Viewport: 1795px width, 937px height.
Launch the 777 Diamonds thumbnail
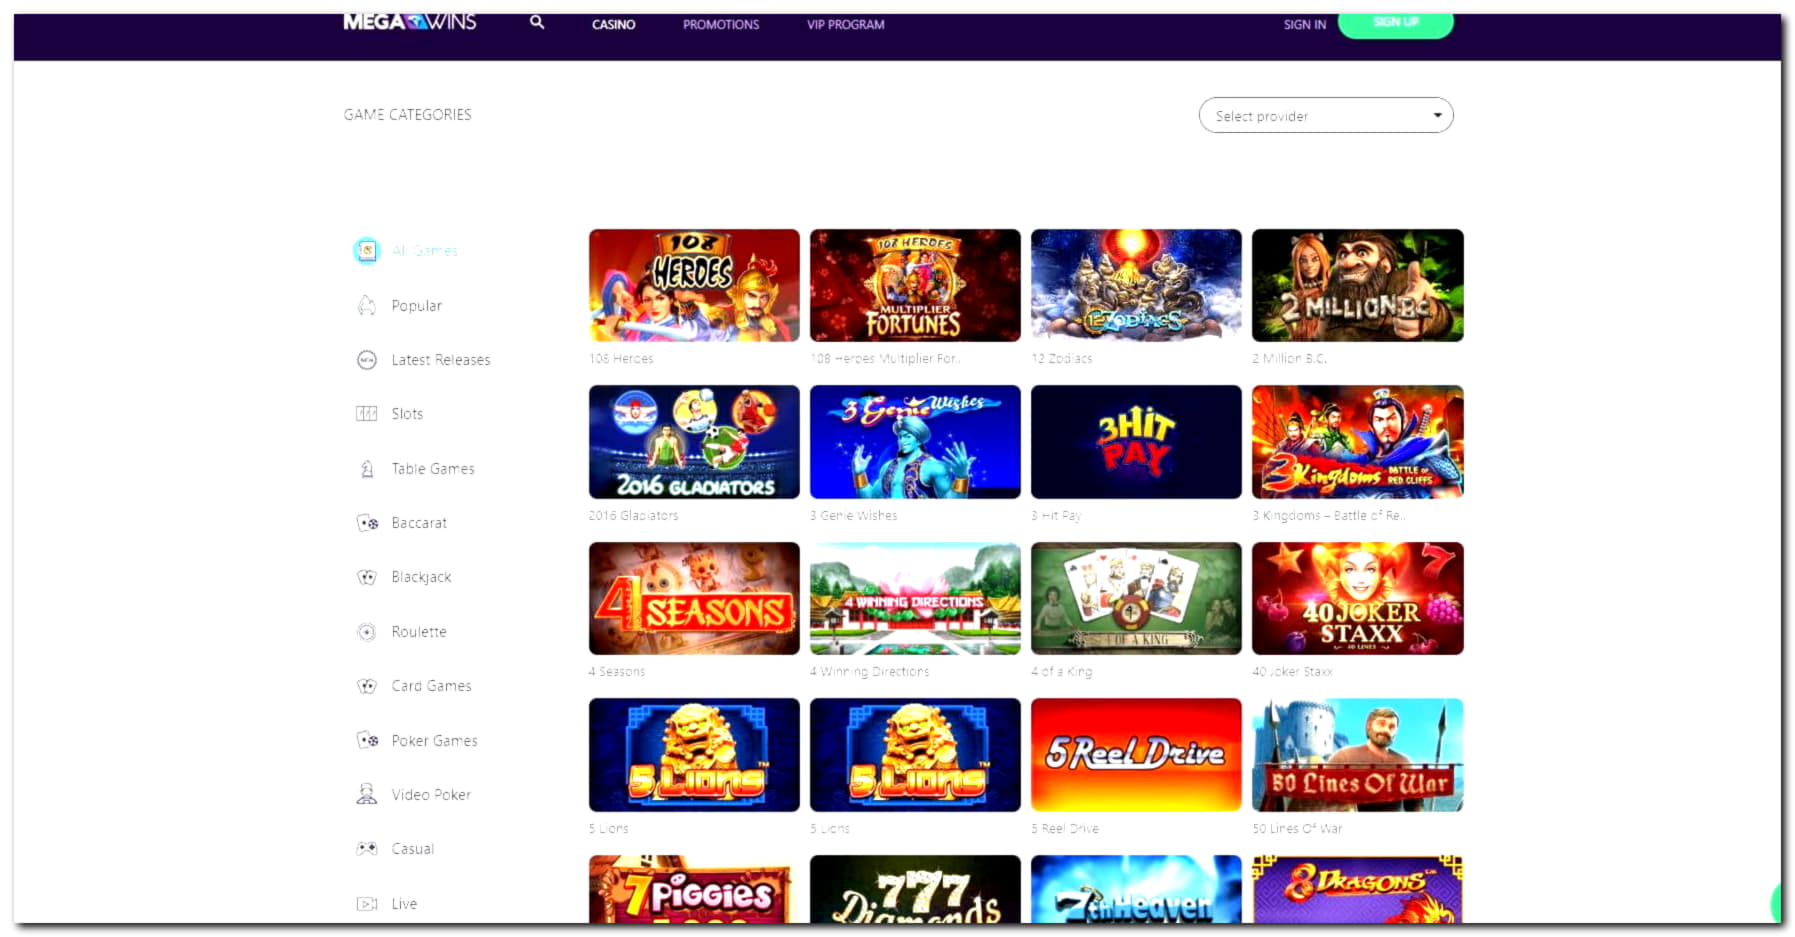coord(915,889)
